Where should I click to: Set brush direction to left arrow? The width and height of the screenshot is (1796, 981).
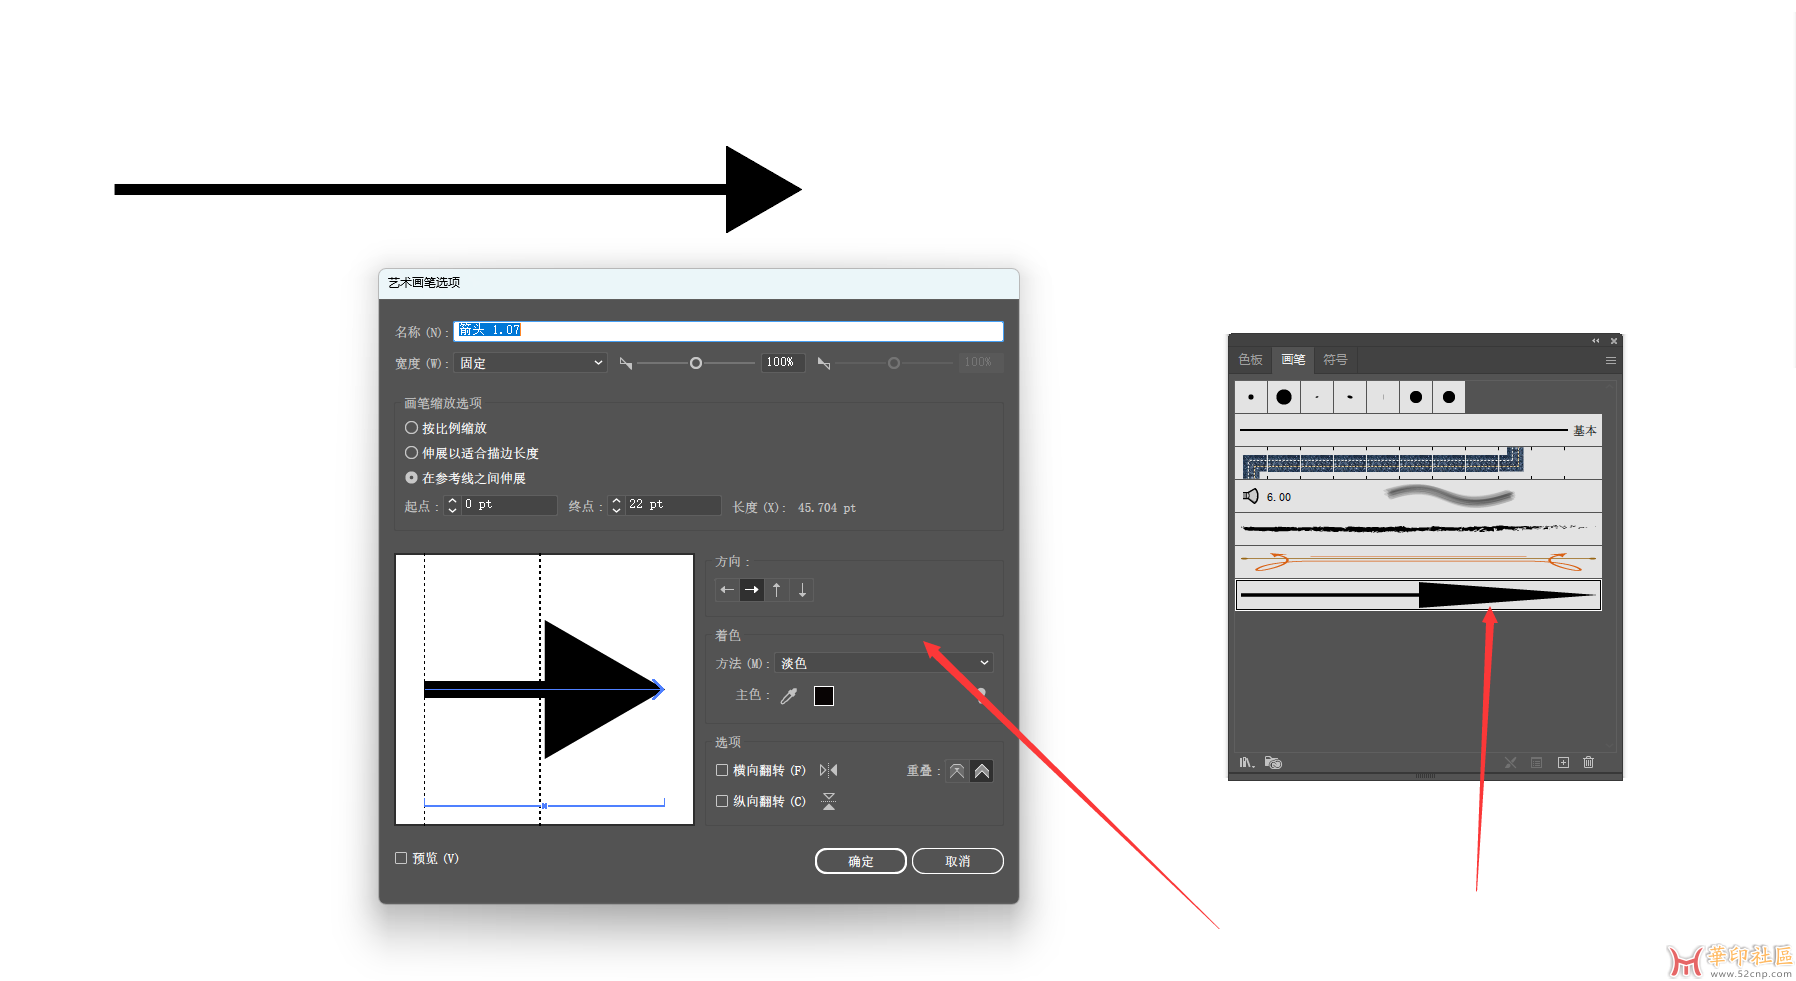click(x=727, y=590)
